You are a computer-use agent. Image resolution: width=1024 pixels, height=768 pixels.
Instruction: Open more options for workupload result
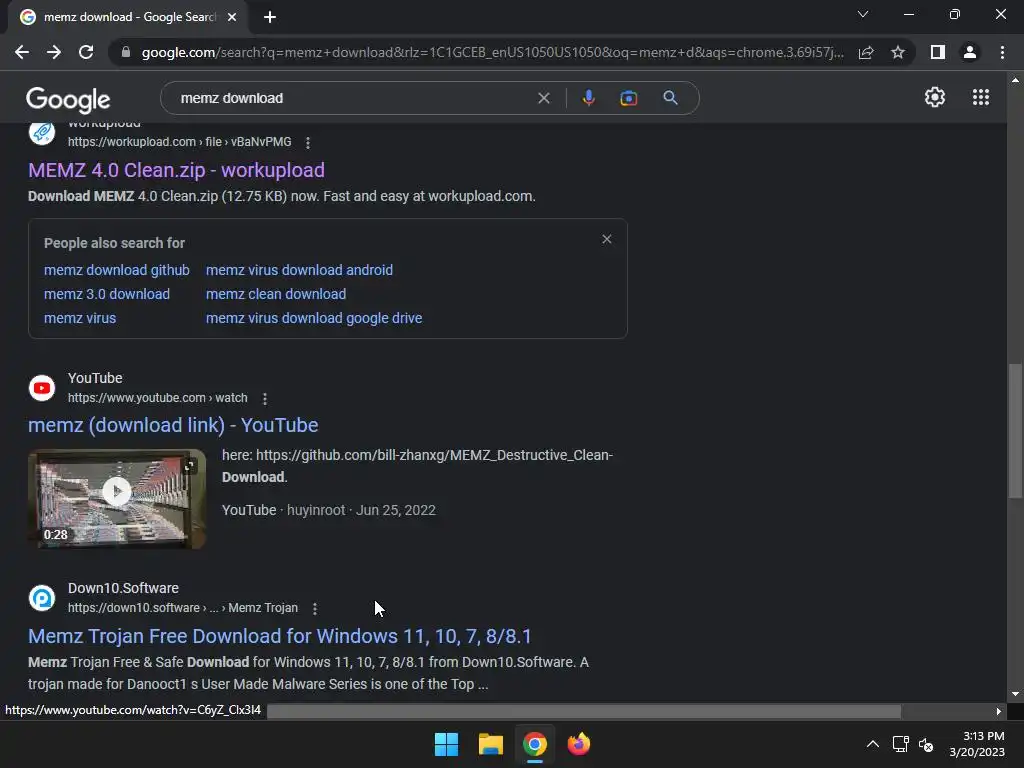pos(308,142)
